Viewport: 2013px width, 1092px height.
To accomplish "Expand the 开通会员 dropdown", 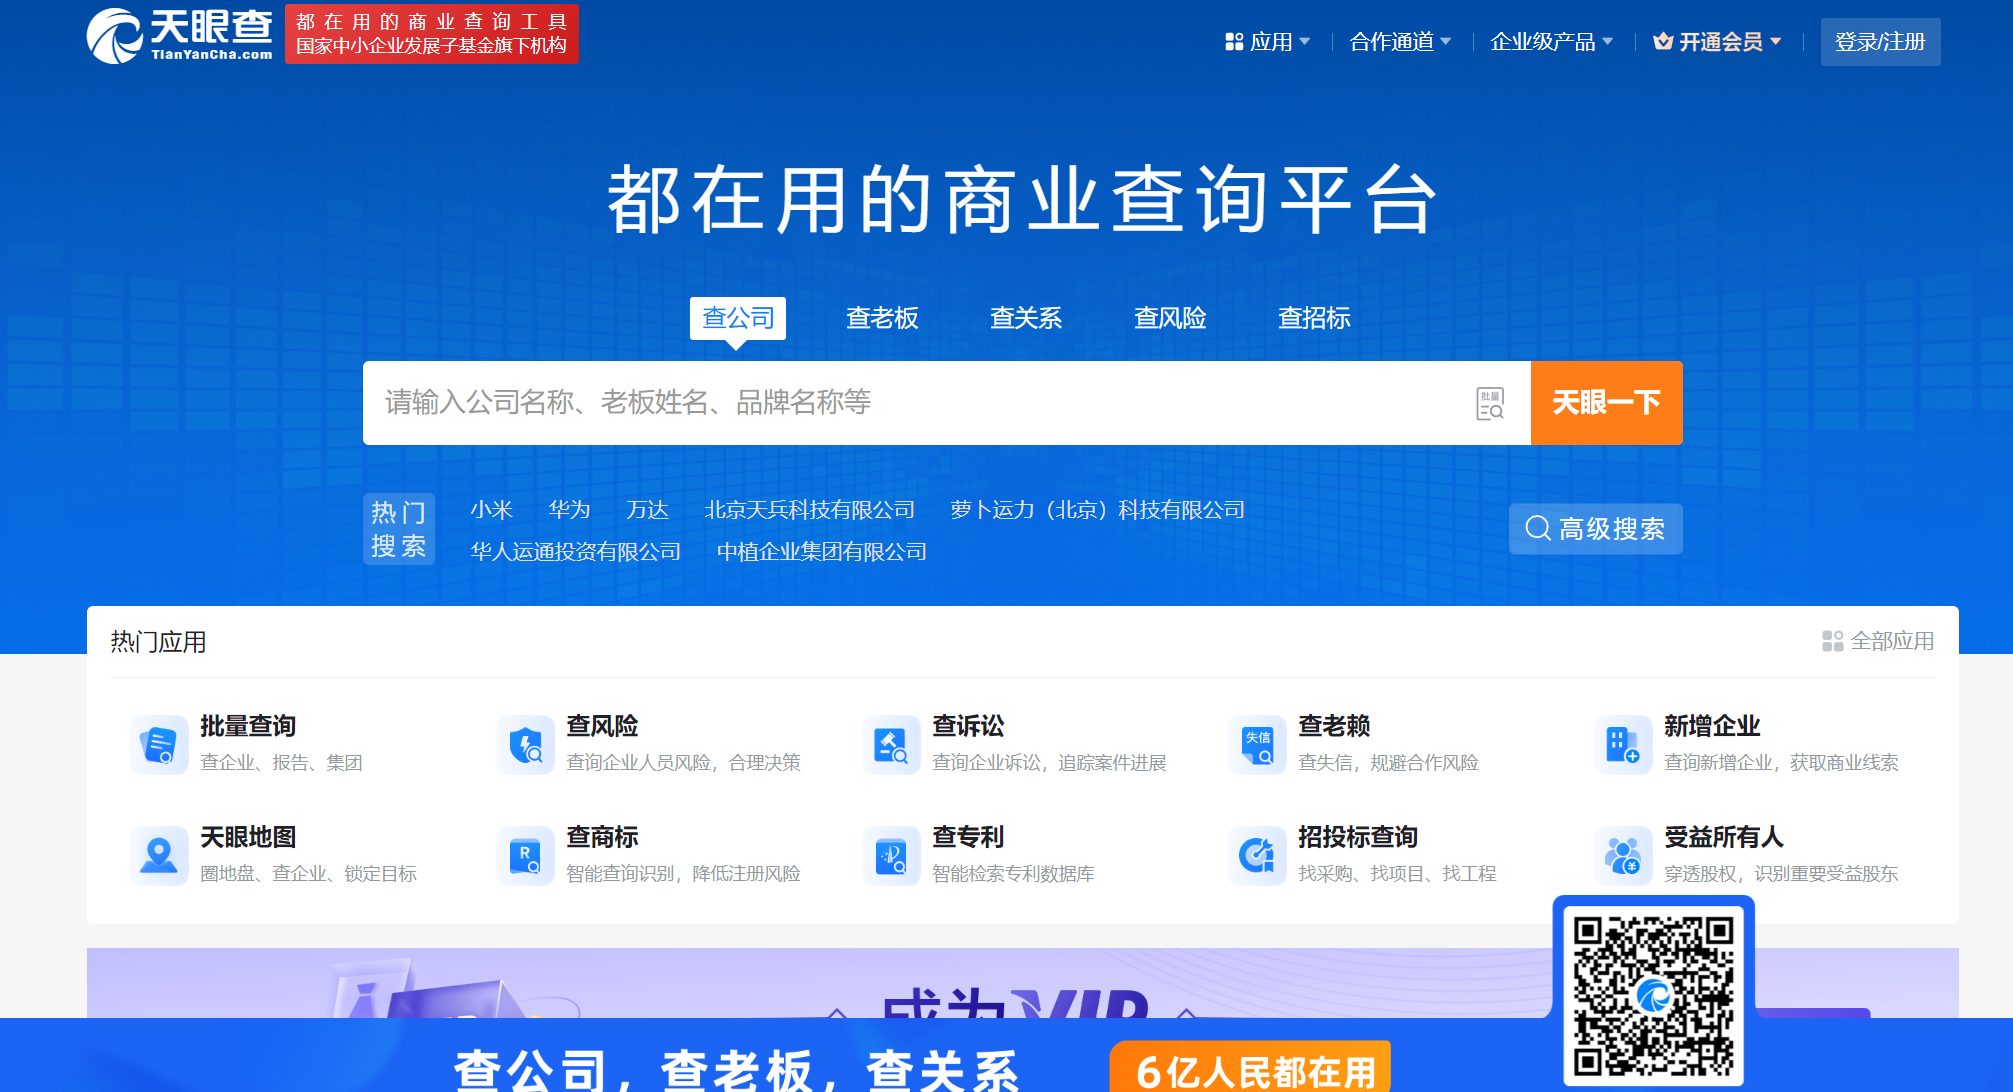I will (x=1719, y=42).
